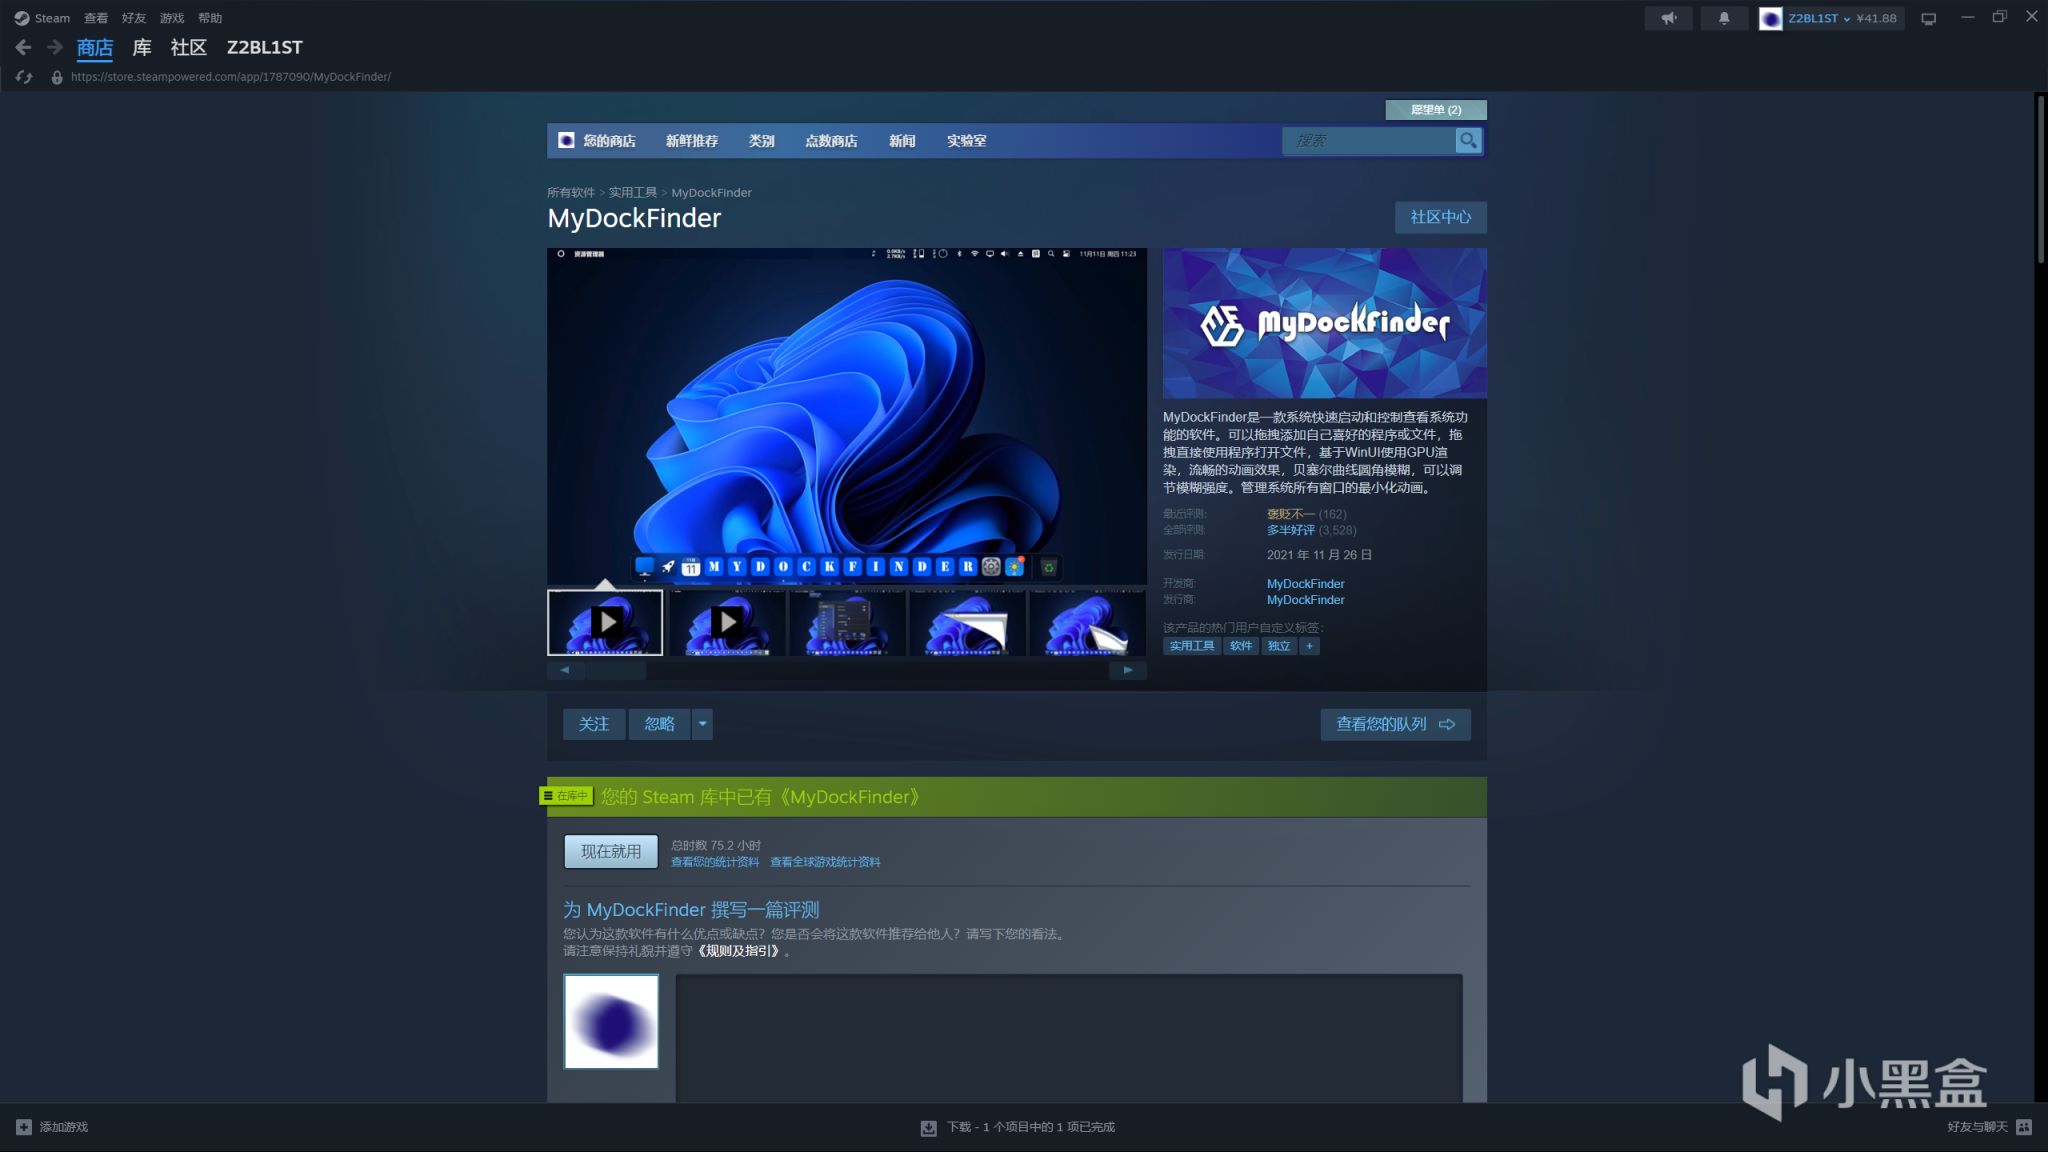The height and width of the screenshot is (1152, 2048).
Task: Launch with 现在就用 button
Action: [611, 852]
